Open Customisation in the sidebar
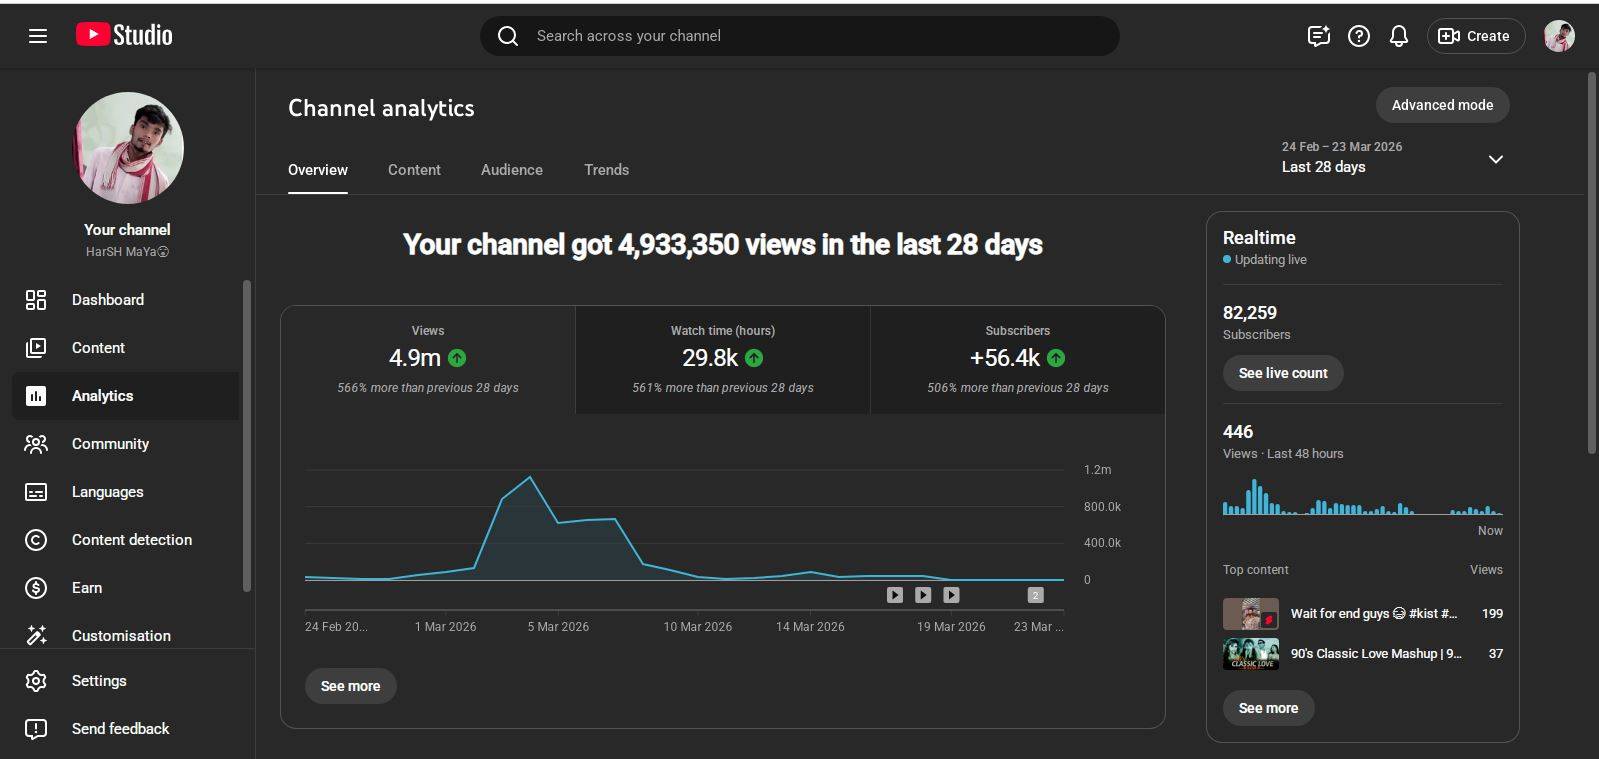The image size is (1599, 759). coord(121,636)
